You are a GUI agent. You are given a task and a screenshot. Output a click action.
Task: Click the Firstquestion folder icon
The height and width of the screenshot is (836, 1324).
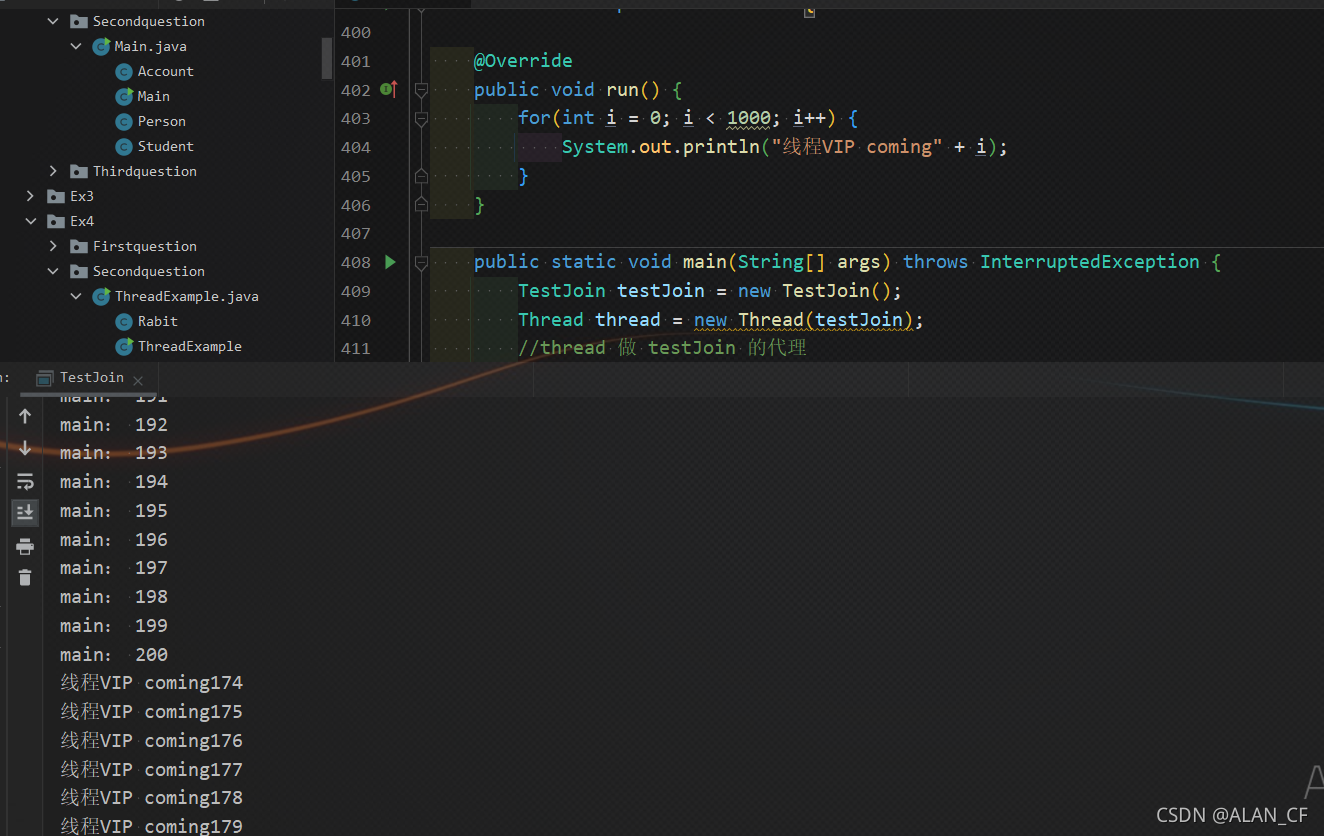[78, 246]
